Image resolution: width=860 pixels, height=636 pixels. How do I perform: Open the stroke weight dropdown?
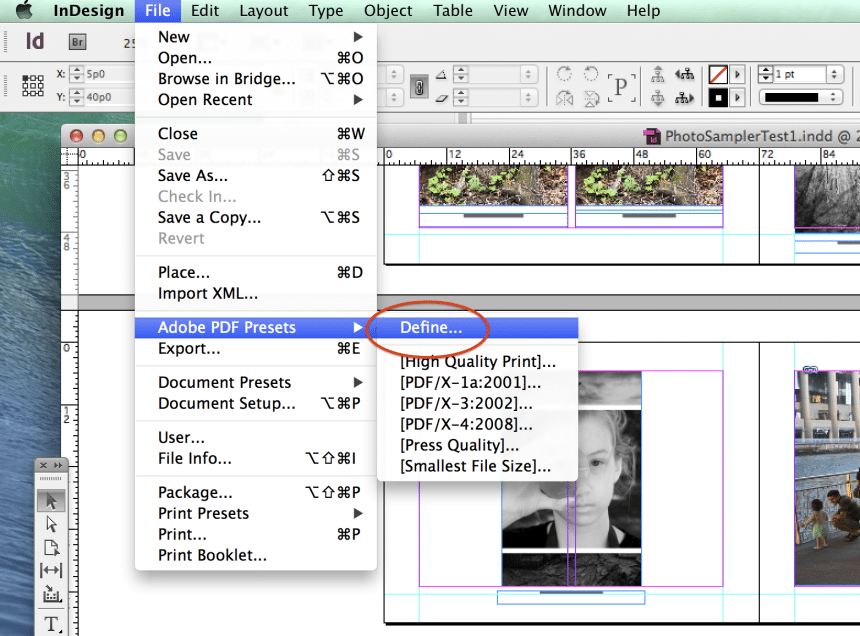[834, 74]
